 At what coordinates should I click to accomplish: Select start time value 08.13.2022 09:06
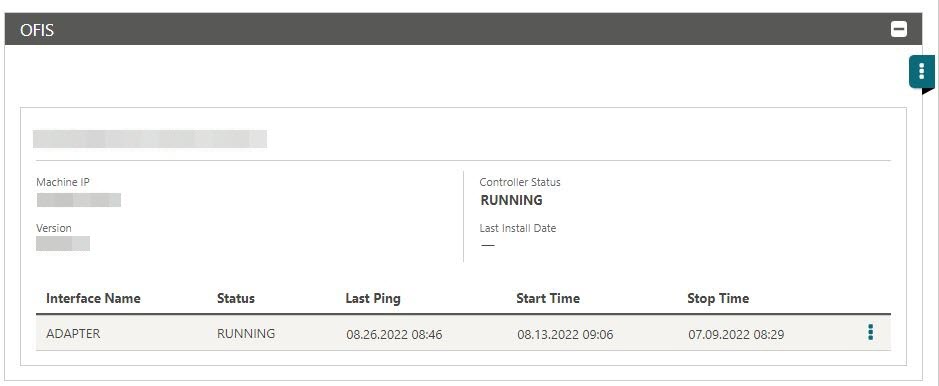pyautogui.click(x=565, y=335)
